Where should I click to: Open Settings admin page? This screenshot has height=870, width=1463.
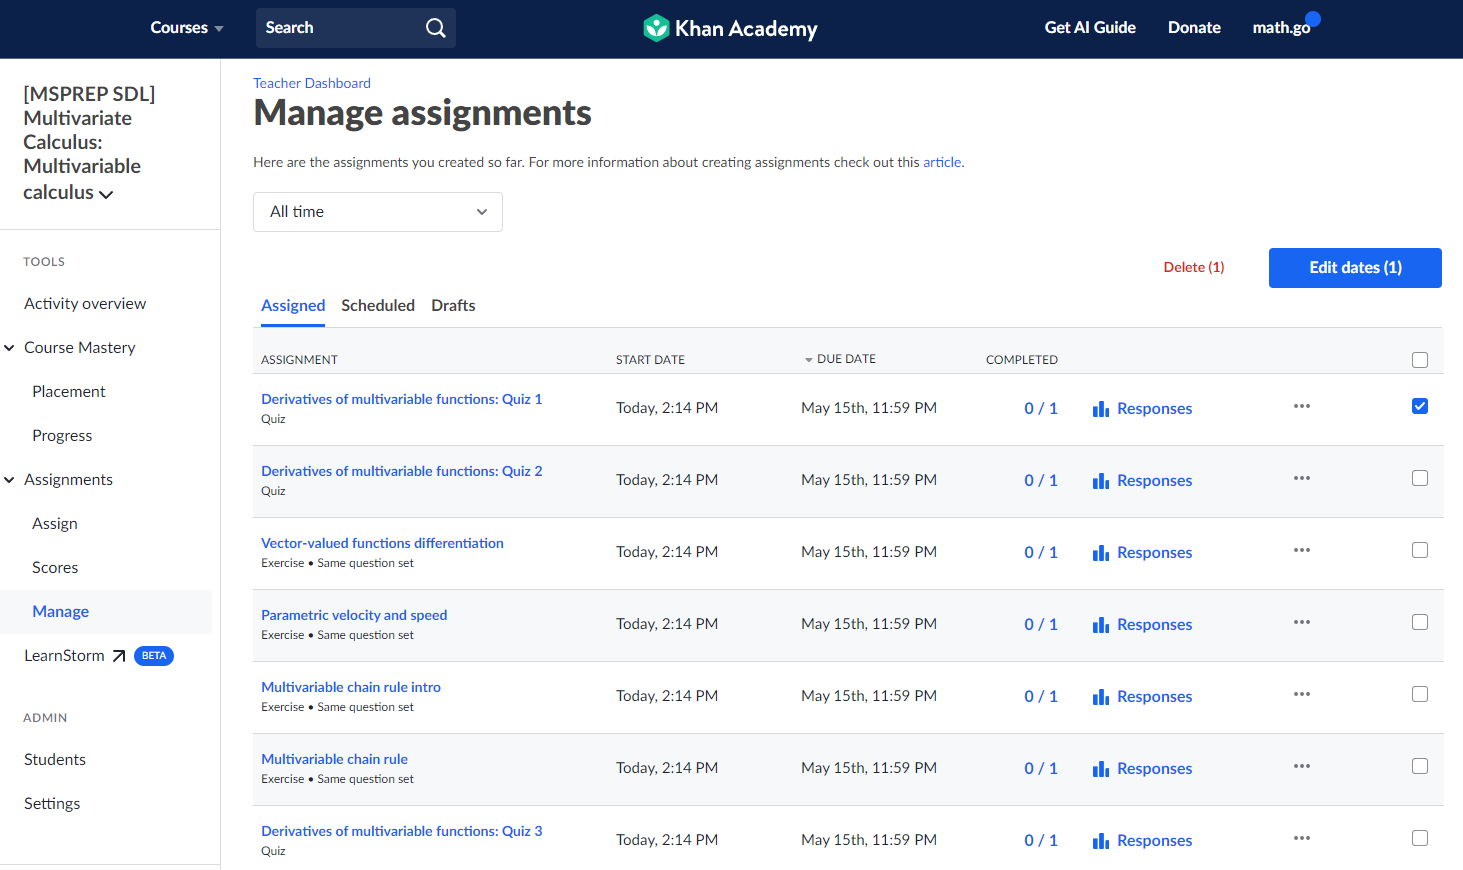point(52,804)
